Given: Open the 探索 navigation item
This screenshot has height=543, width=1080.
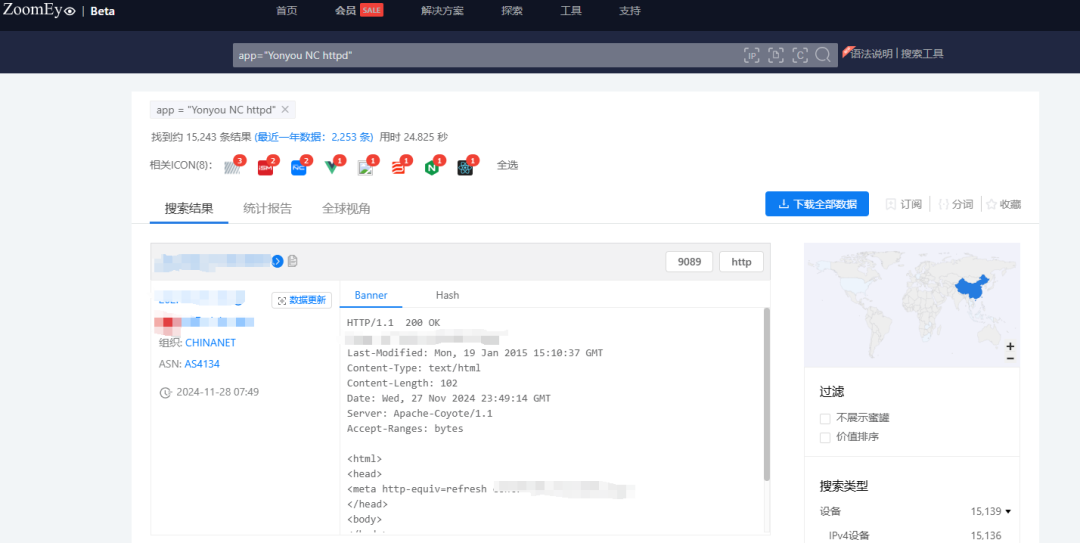Looking at the screenshot, I should click(512, 10).
